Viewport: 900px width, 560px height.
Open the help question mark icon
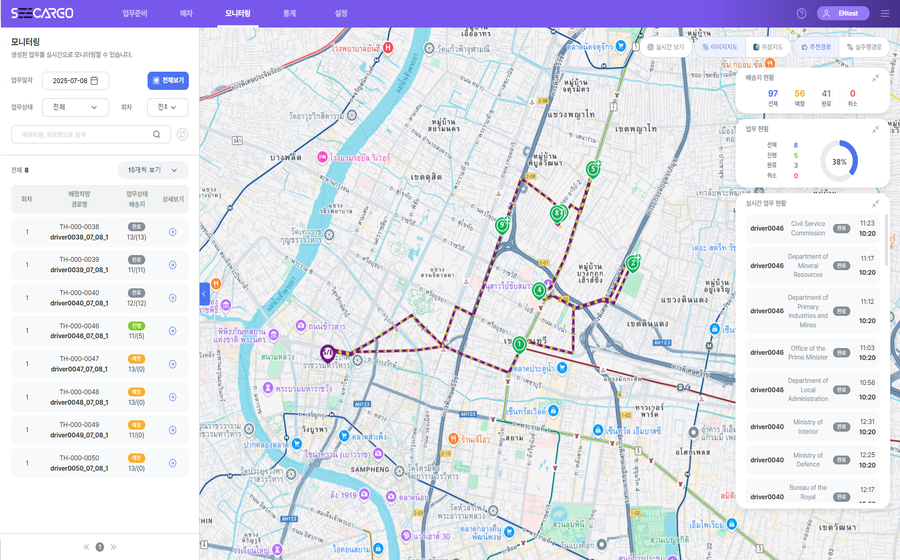pyautogui.click(x=801, y=13)
